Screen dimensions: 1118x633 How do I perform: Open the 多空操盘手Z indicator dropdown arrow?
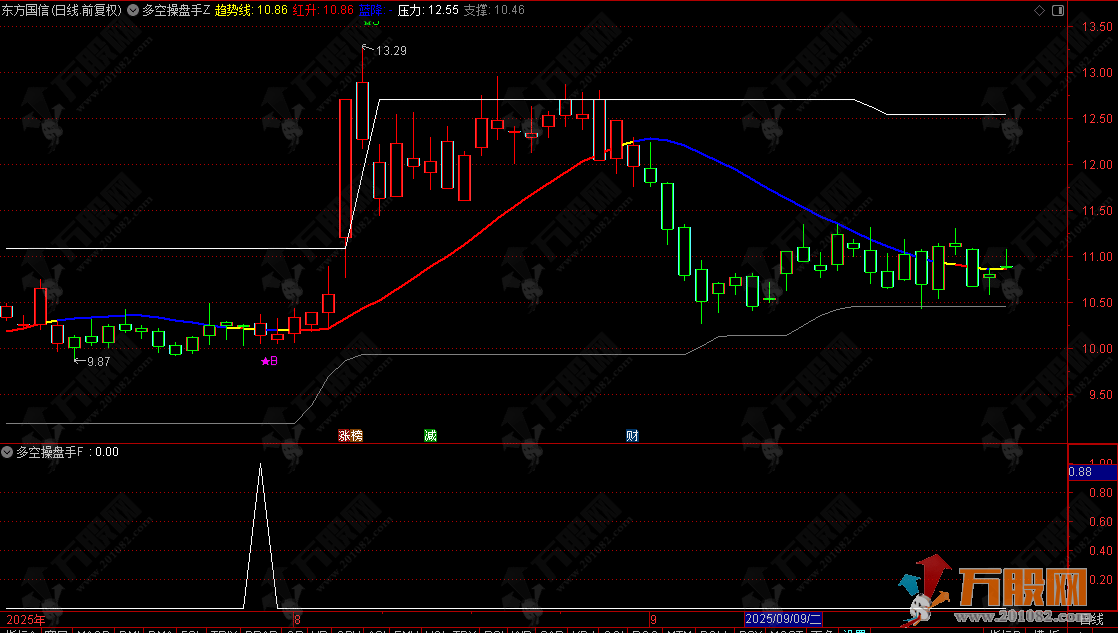(133, 10)
